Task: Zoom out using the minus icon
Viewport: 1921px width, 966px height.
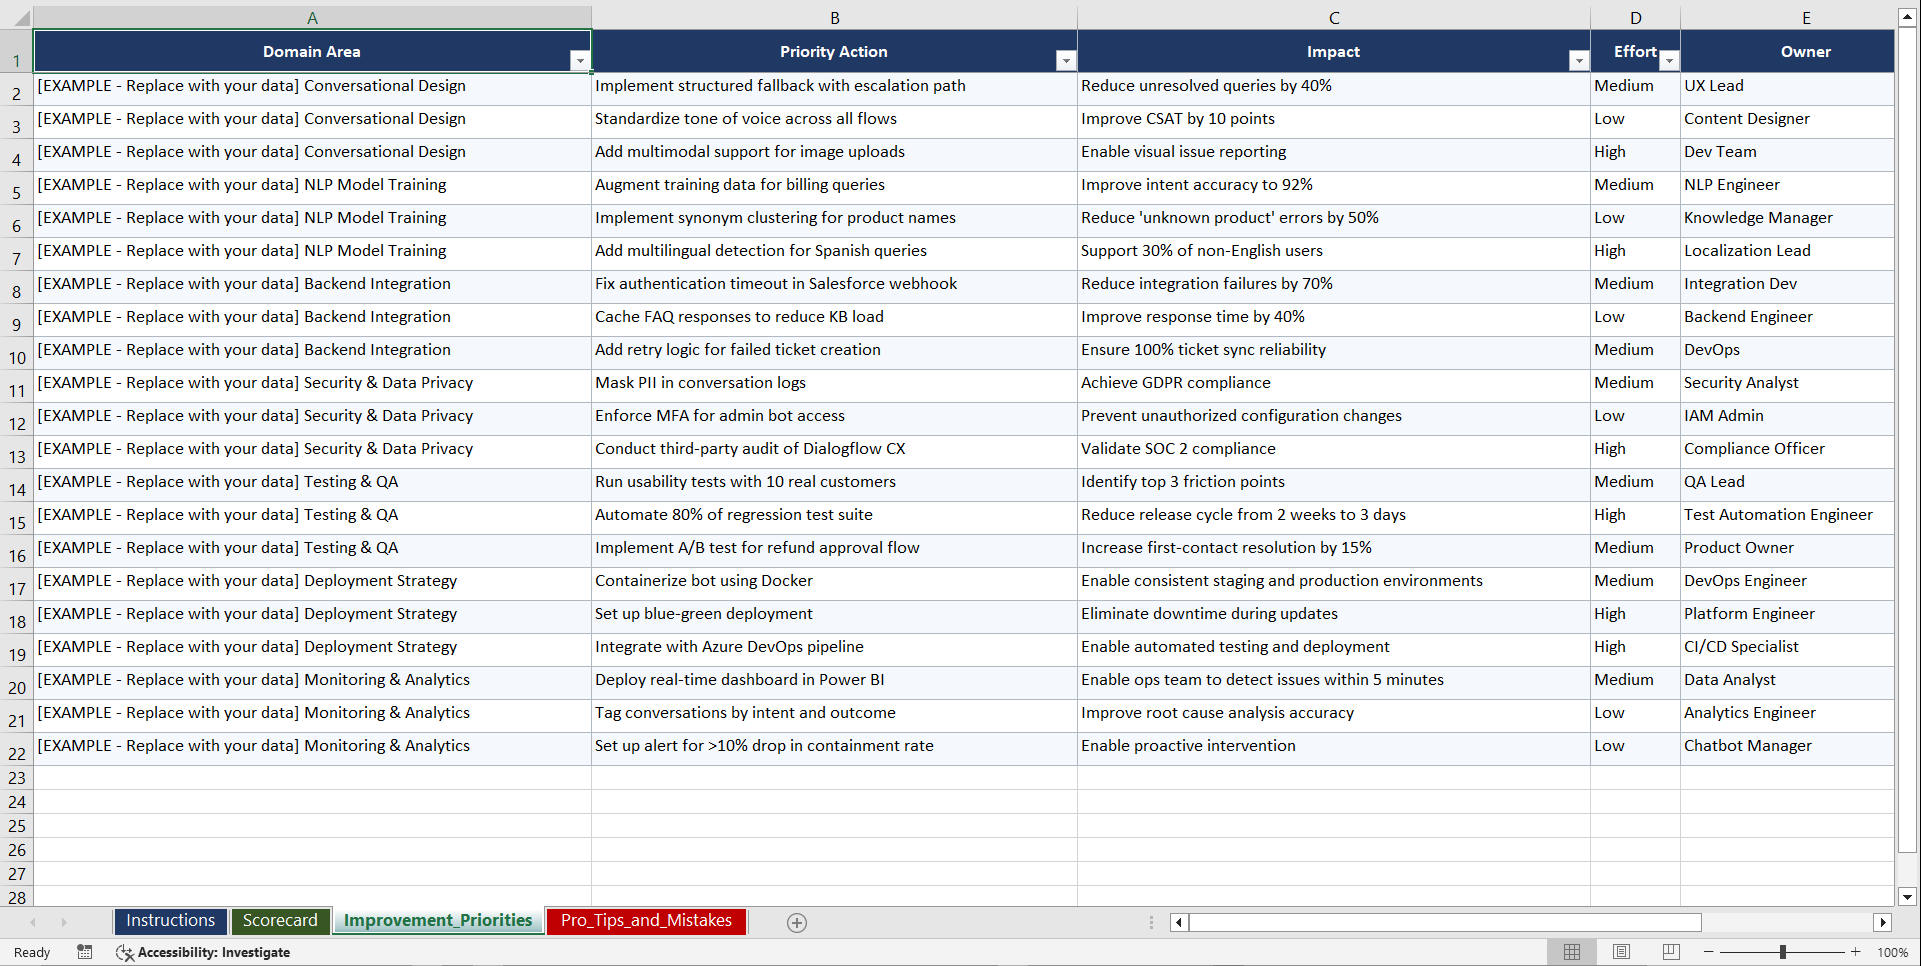Action: point(1709,952)
